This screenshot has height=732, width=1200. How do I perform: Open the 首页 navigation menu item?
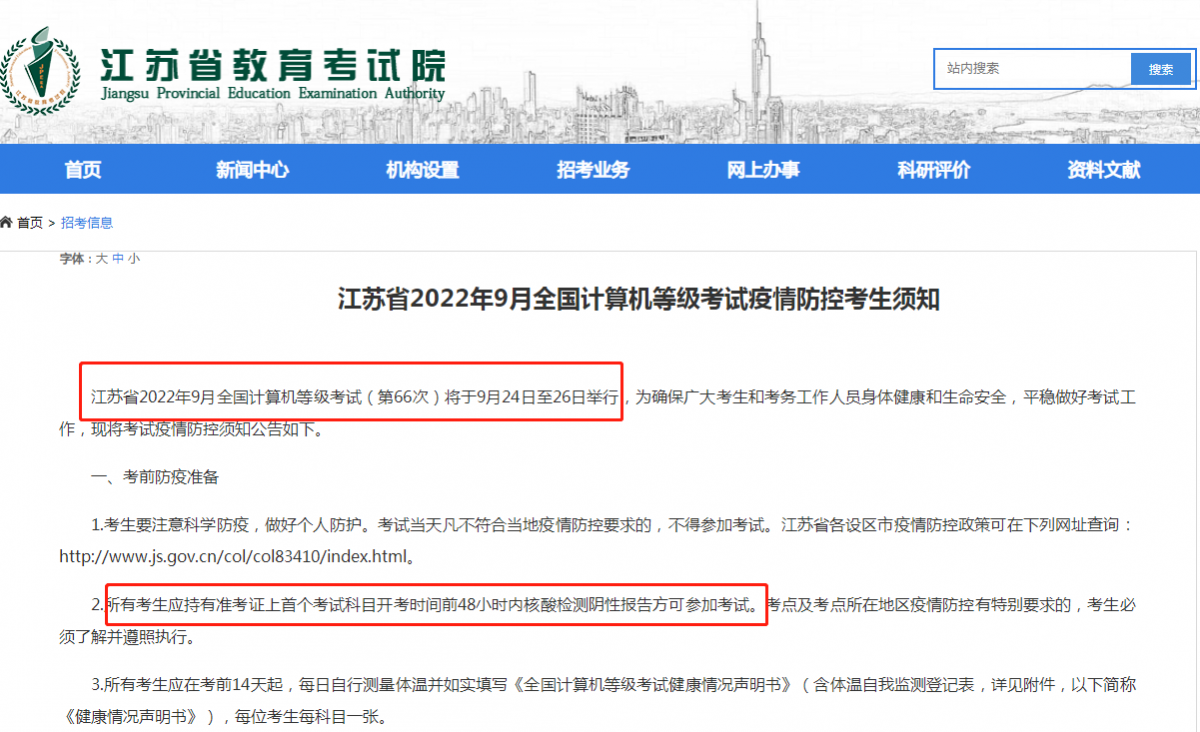click(x=83, y=170)
